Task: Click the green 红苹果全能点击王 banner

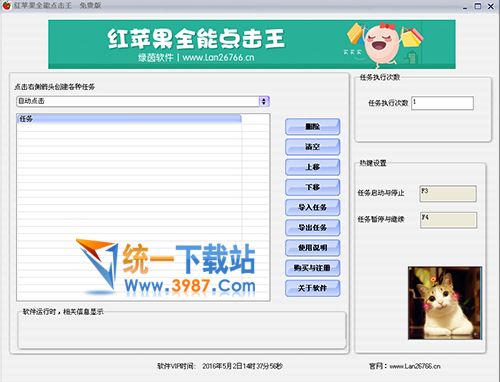Action: coord(252,44)
